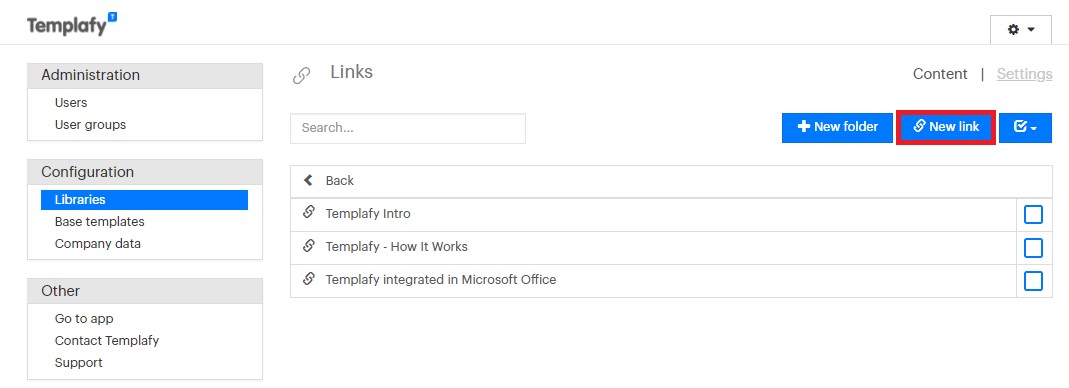This screenshot has height=388, width=1069.
Task: Click the Links header chain icon
Action: click(301, 75)
